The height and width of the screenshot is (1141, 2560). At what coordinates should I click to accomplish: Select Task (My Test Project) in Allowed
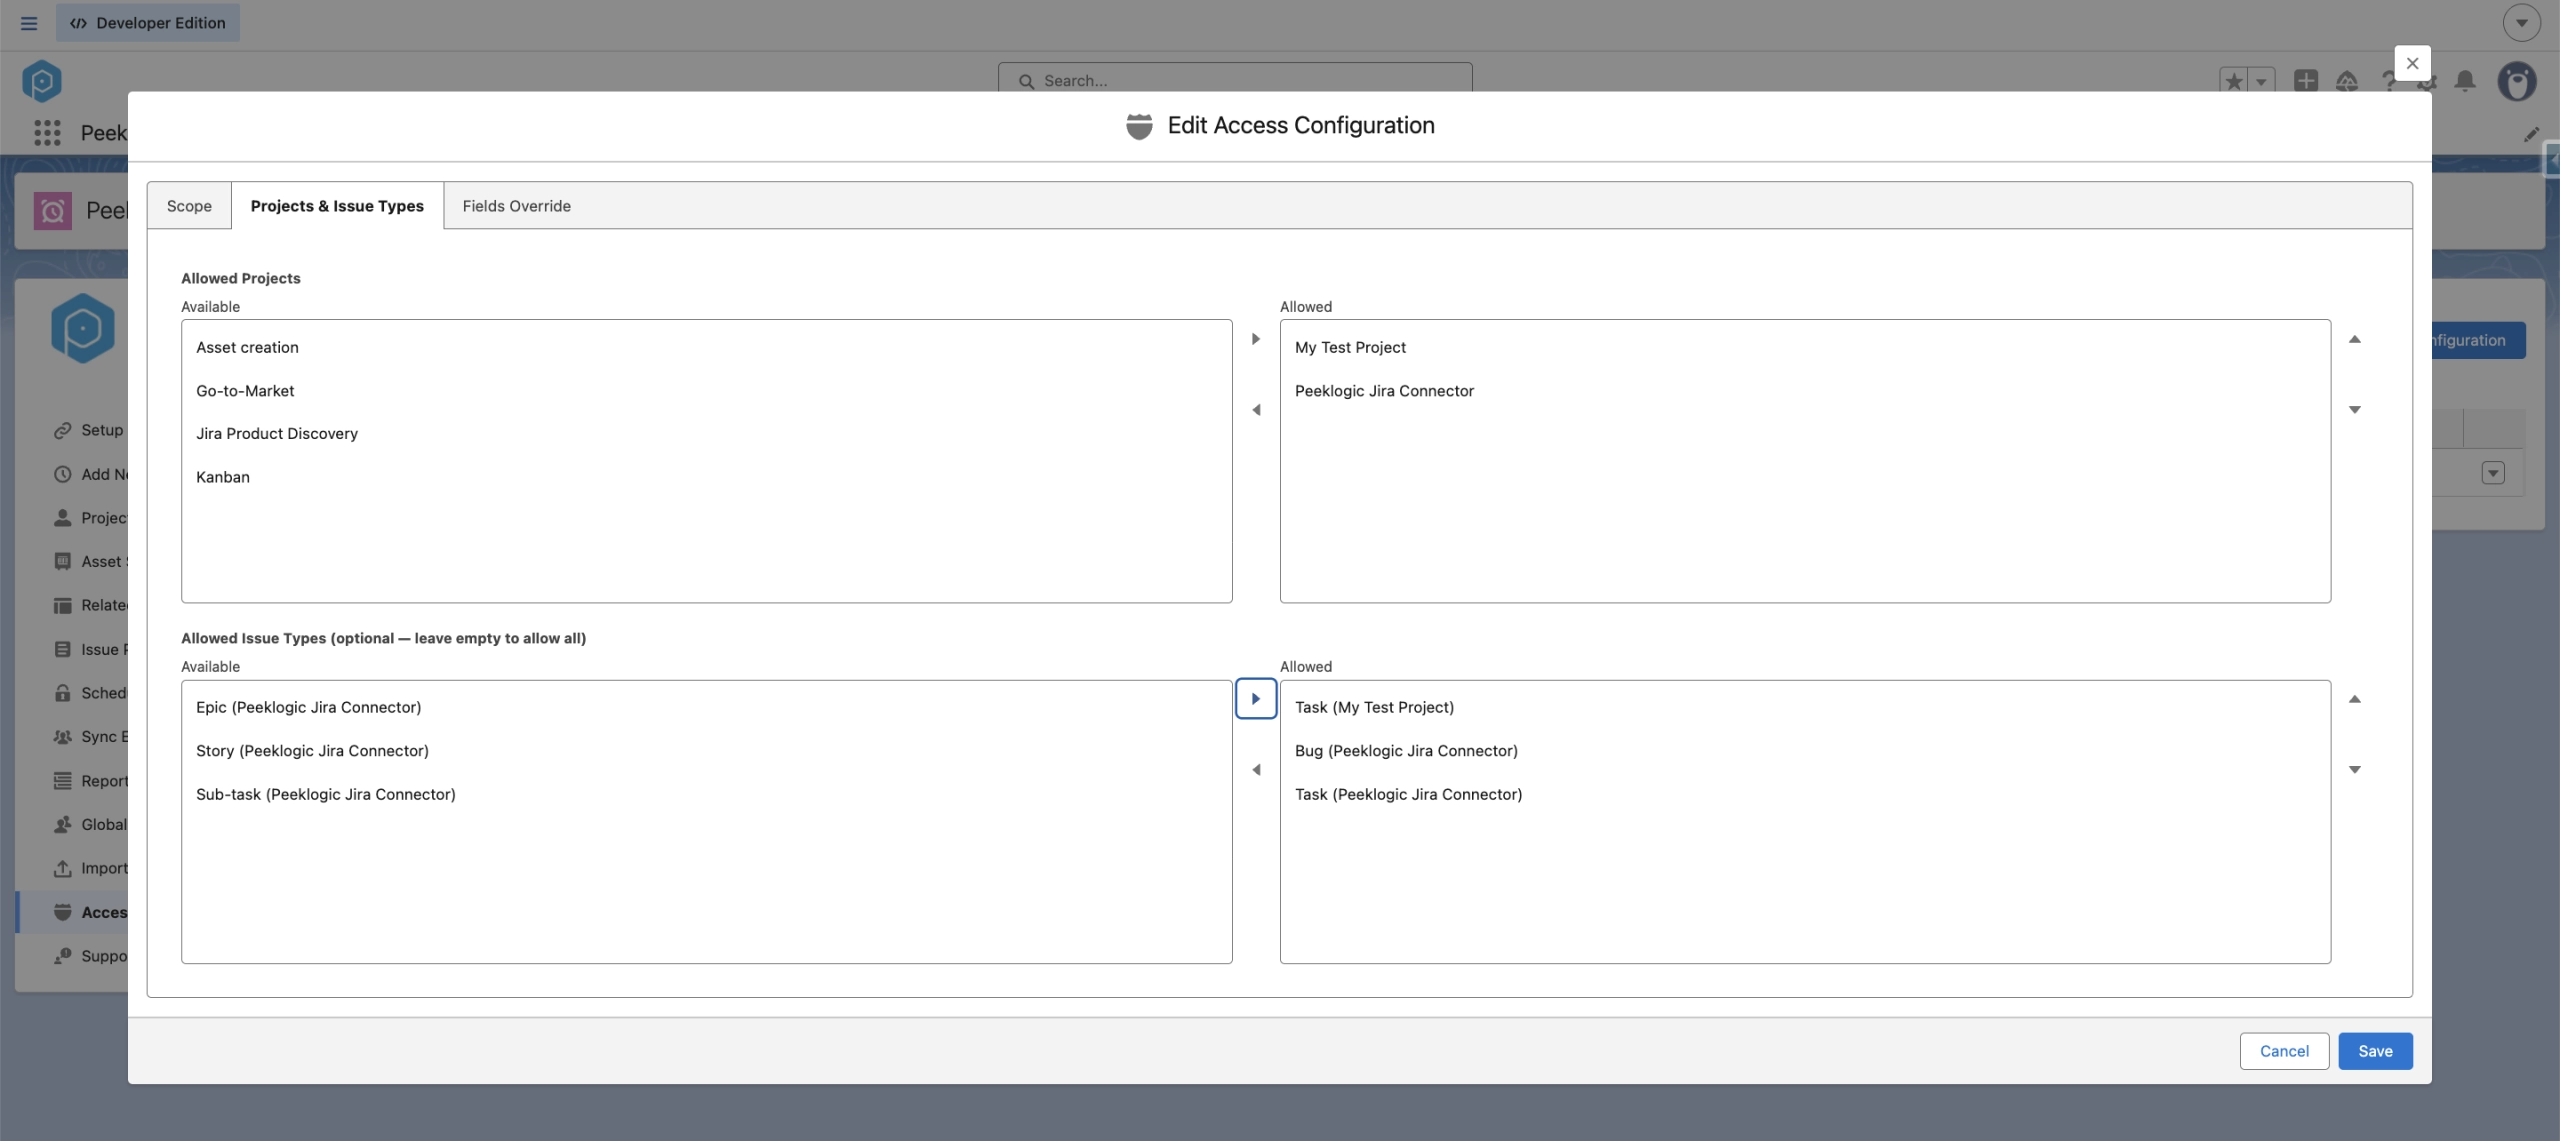tap(1805, 707)
